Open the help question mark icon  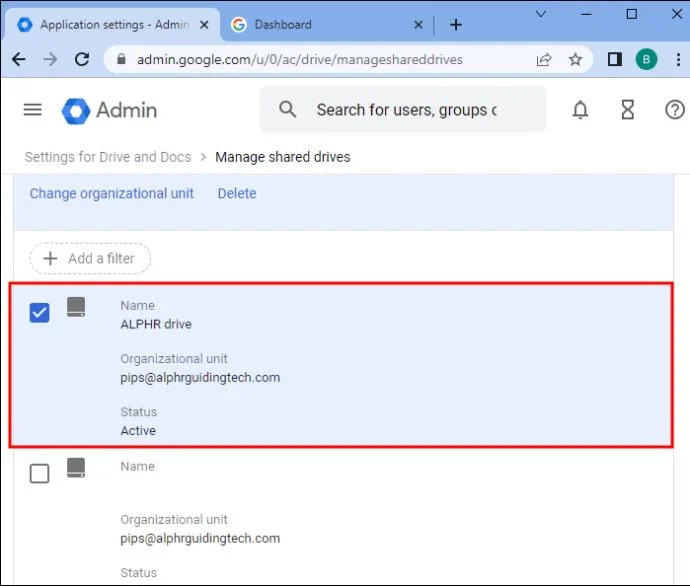click(674, 110)
